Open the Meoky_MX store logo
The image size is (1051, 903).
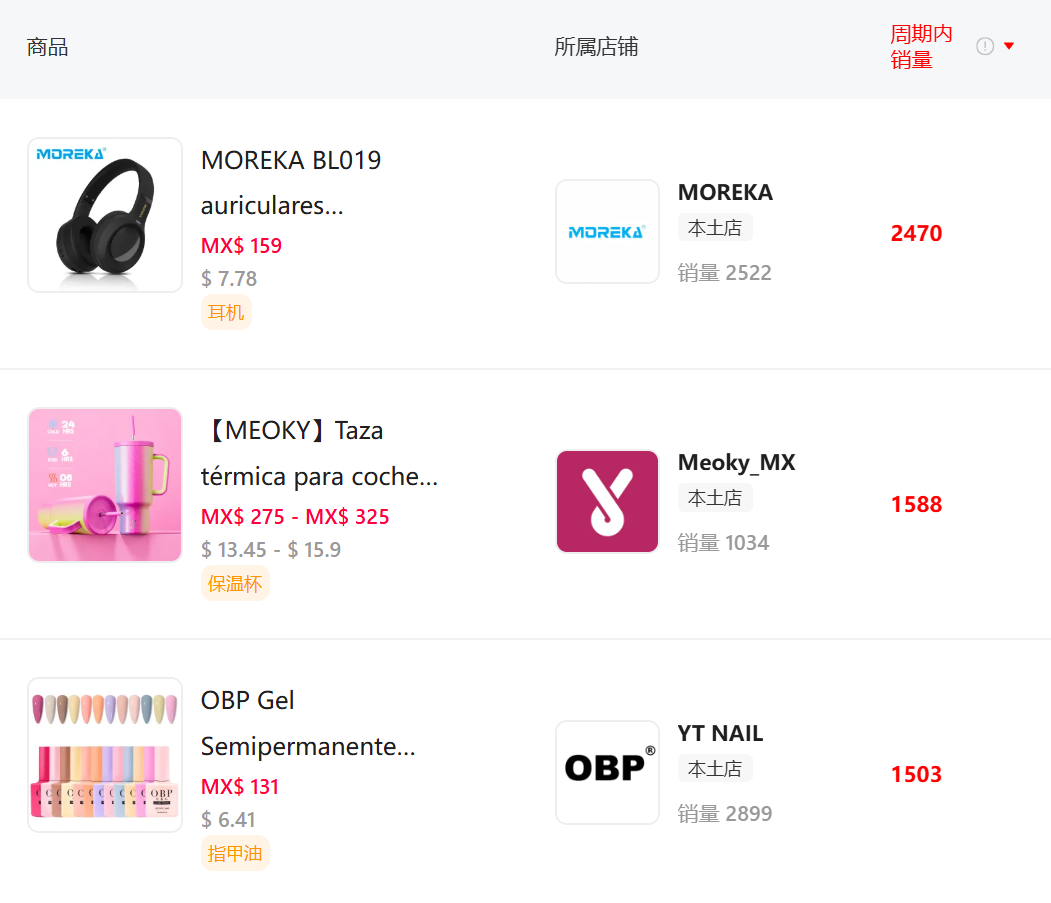607,501
